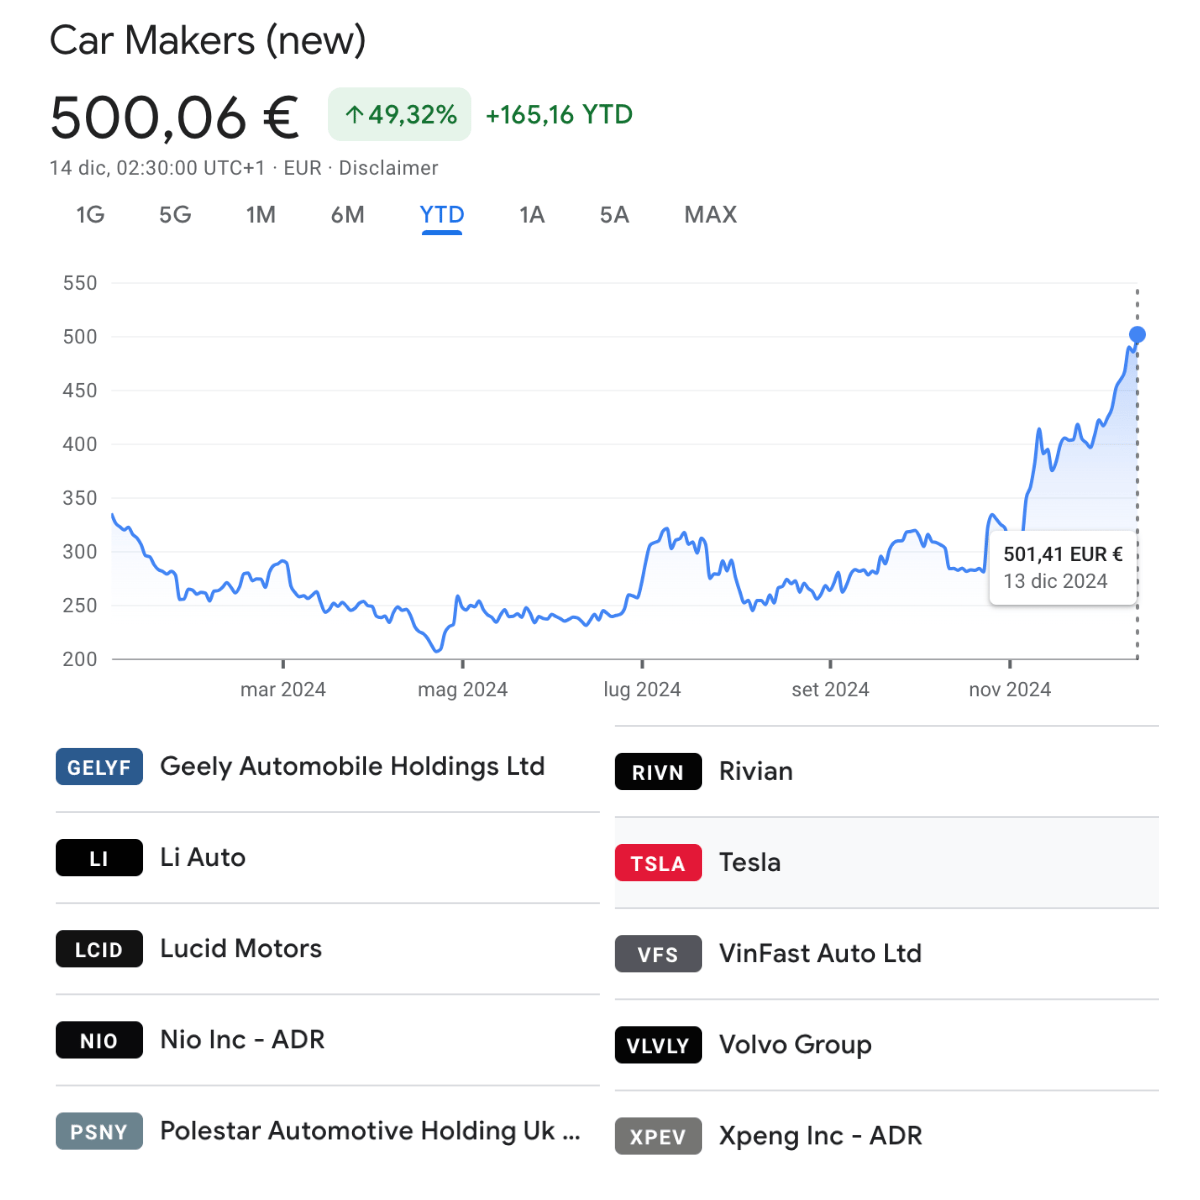Click the red TSLA ticker badge
The width and height of the screenshot is (1200, 1200).
(658, 863)
